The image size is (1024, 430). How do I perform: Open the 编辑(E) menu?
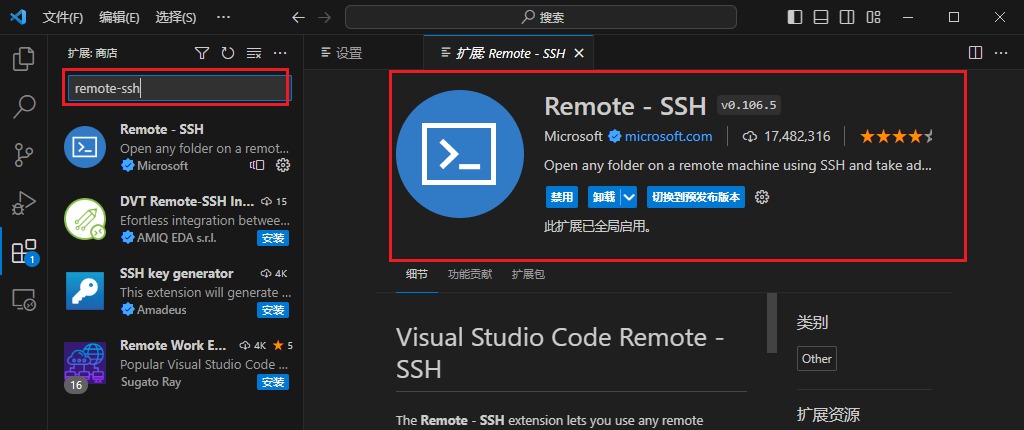(x=119, y=18)
